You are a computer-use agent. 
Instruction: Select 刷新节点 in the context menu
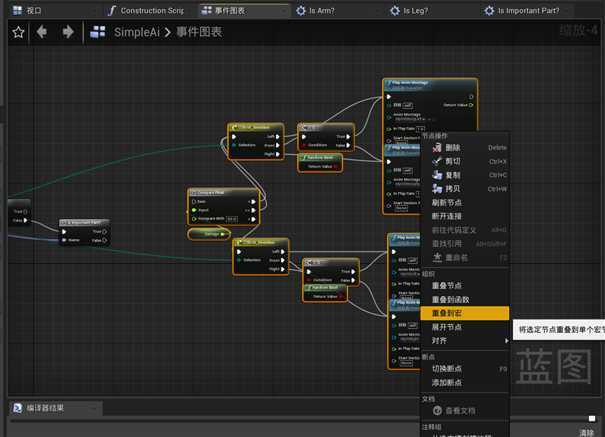click(x=465, y=202)
